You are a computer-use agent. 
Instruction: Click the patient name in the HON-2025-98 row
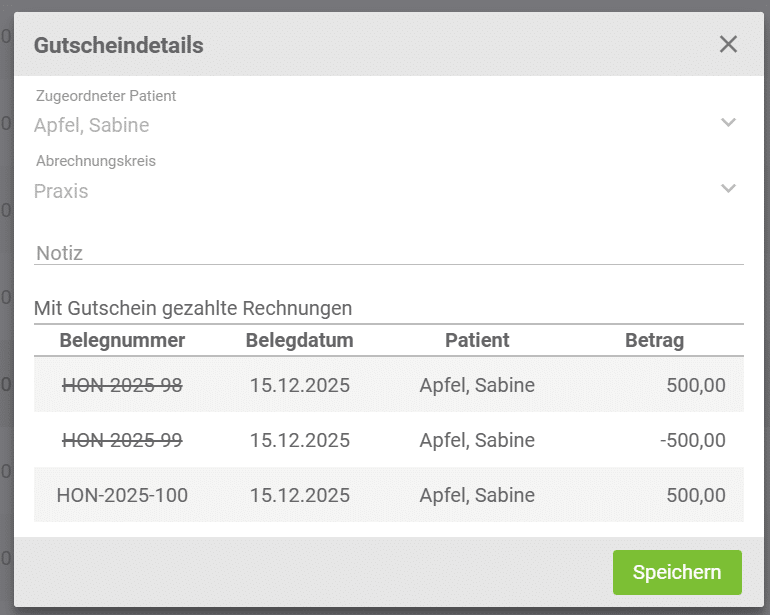[477, 385]
